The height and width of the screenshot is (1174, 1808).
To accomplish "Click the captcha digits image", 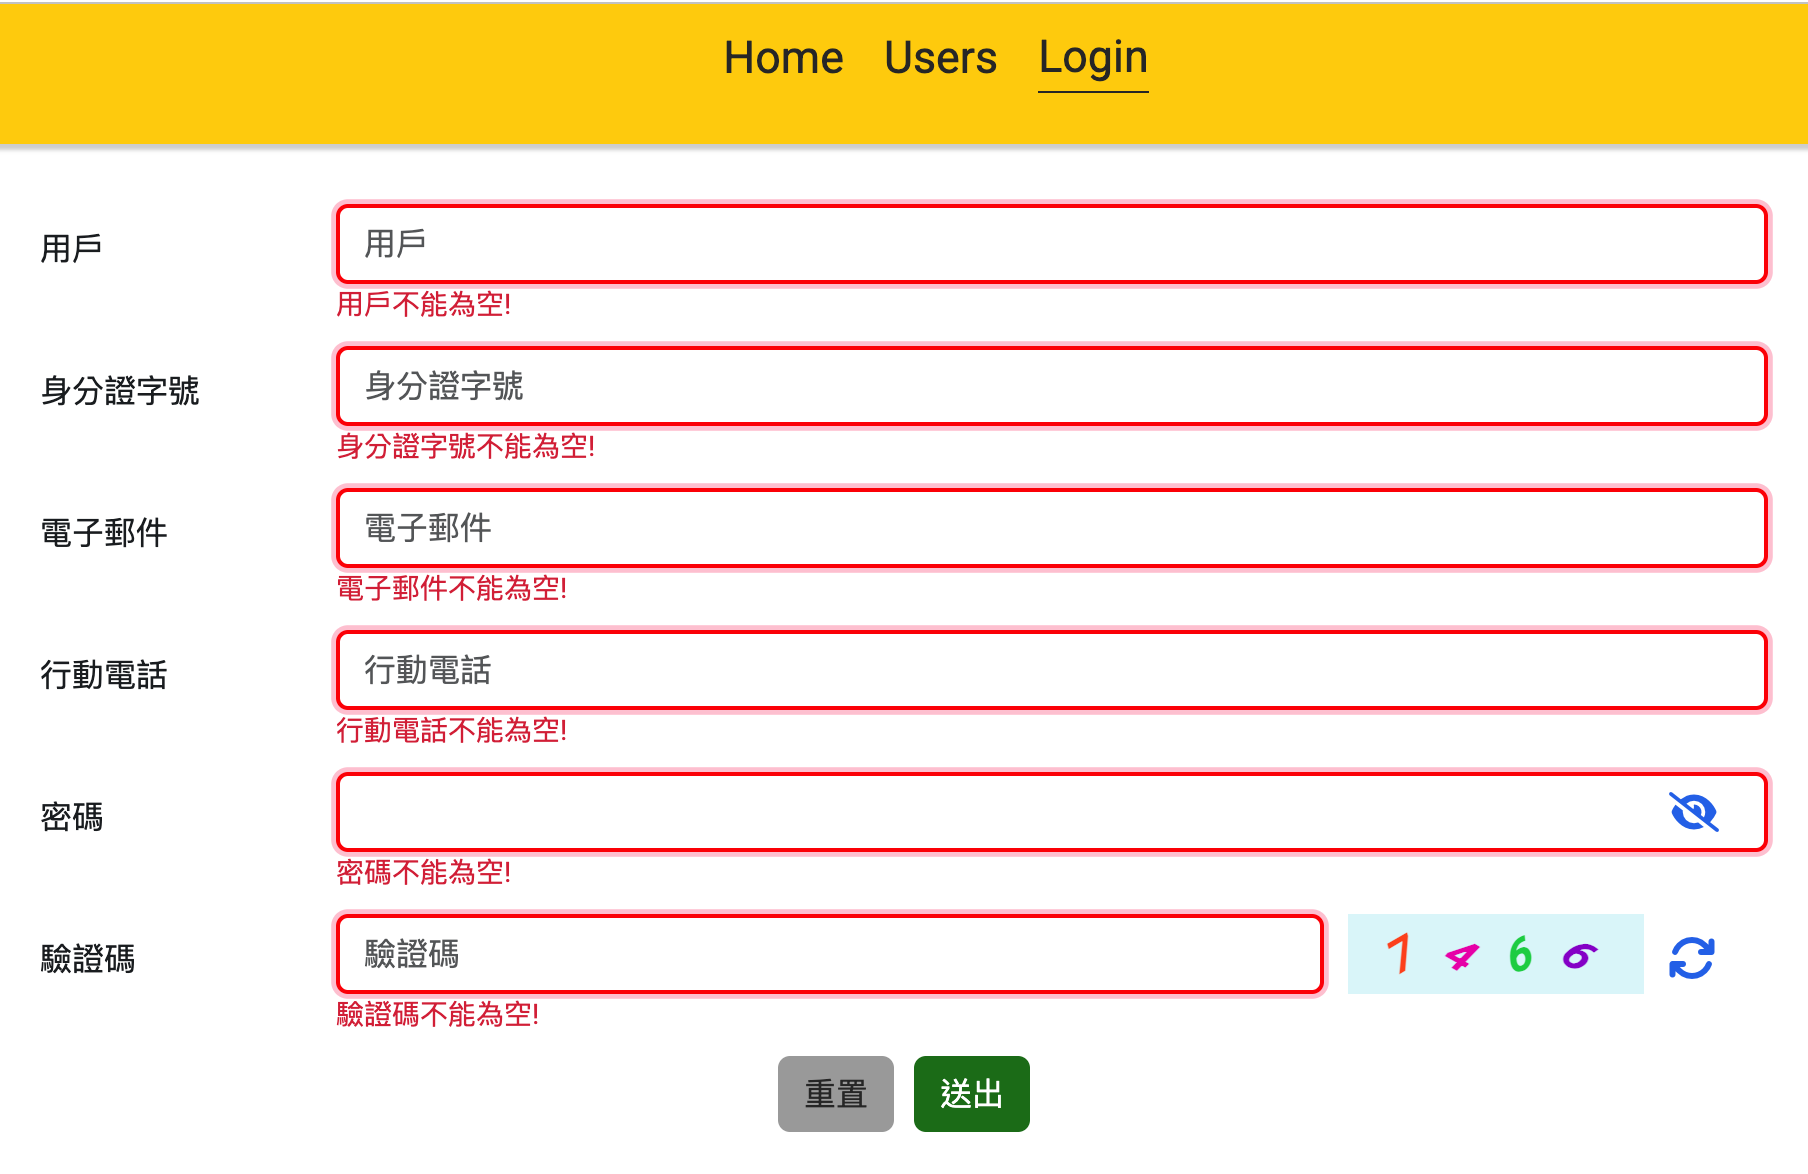I will (1494, 954).
